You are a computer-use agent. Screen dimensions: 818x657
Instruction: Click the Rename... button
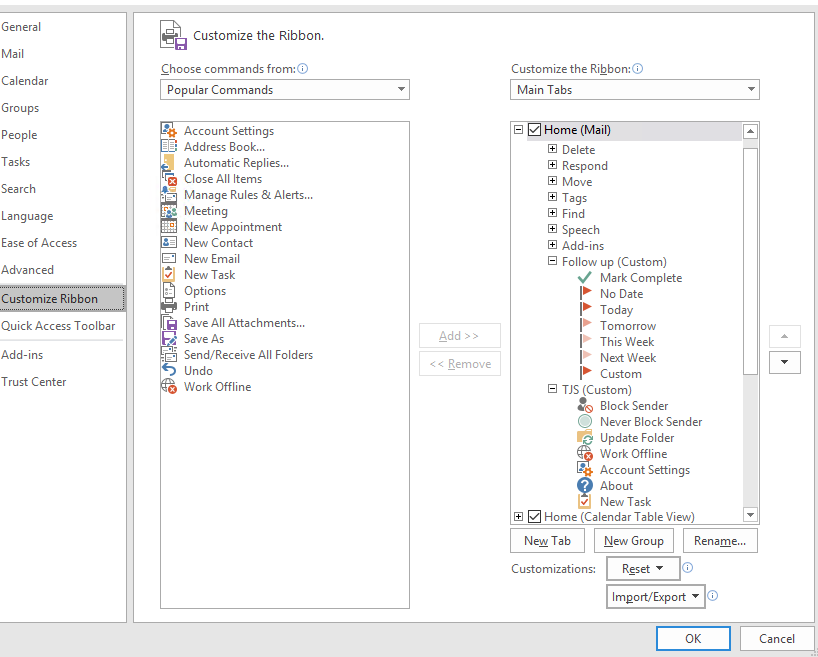coord(720,541)
